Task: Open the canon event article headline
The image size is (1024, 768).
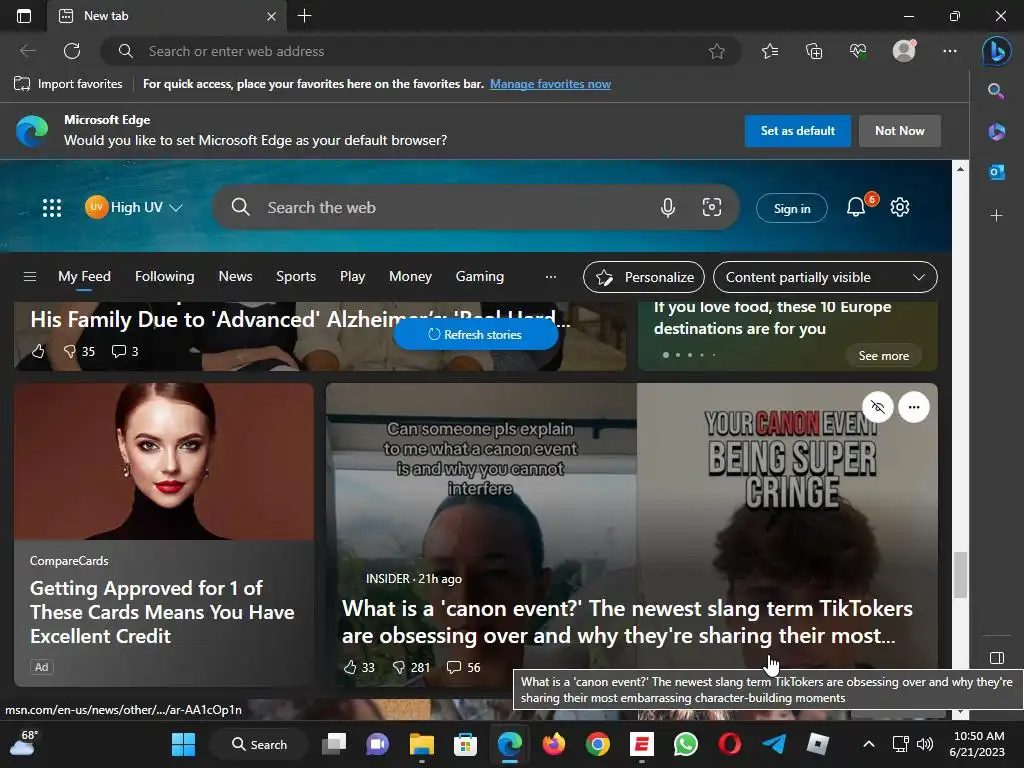Action: pyautogui.click(x=626, y=622)
